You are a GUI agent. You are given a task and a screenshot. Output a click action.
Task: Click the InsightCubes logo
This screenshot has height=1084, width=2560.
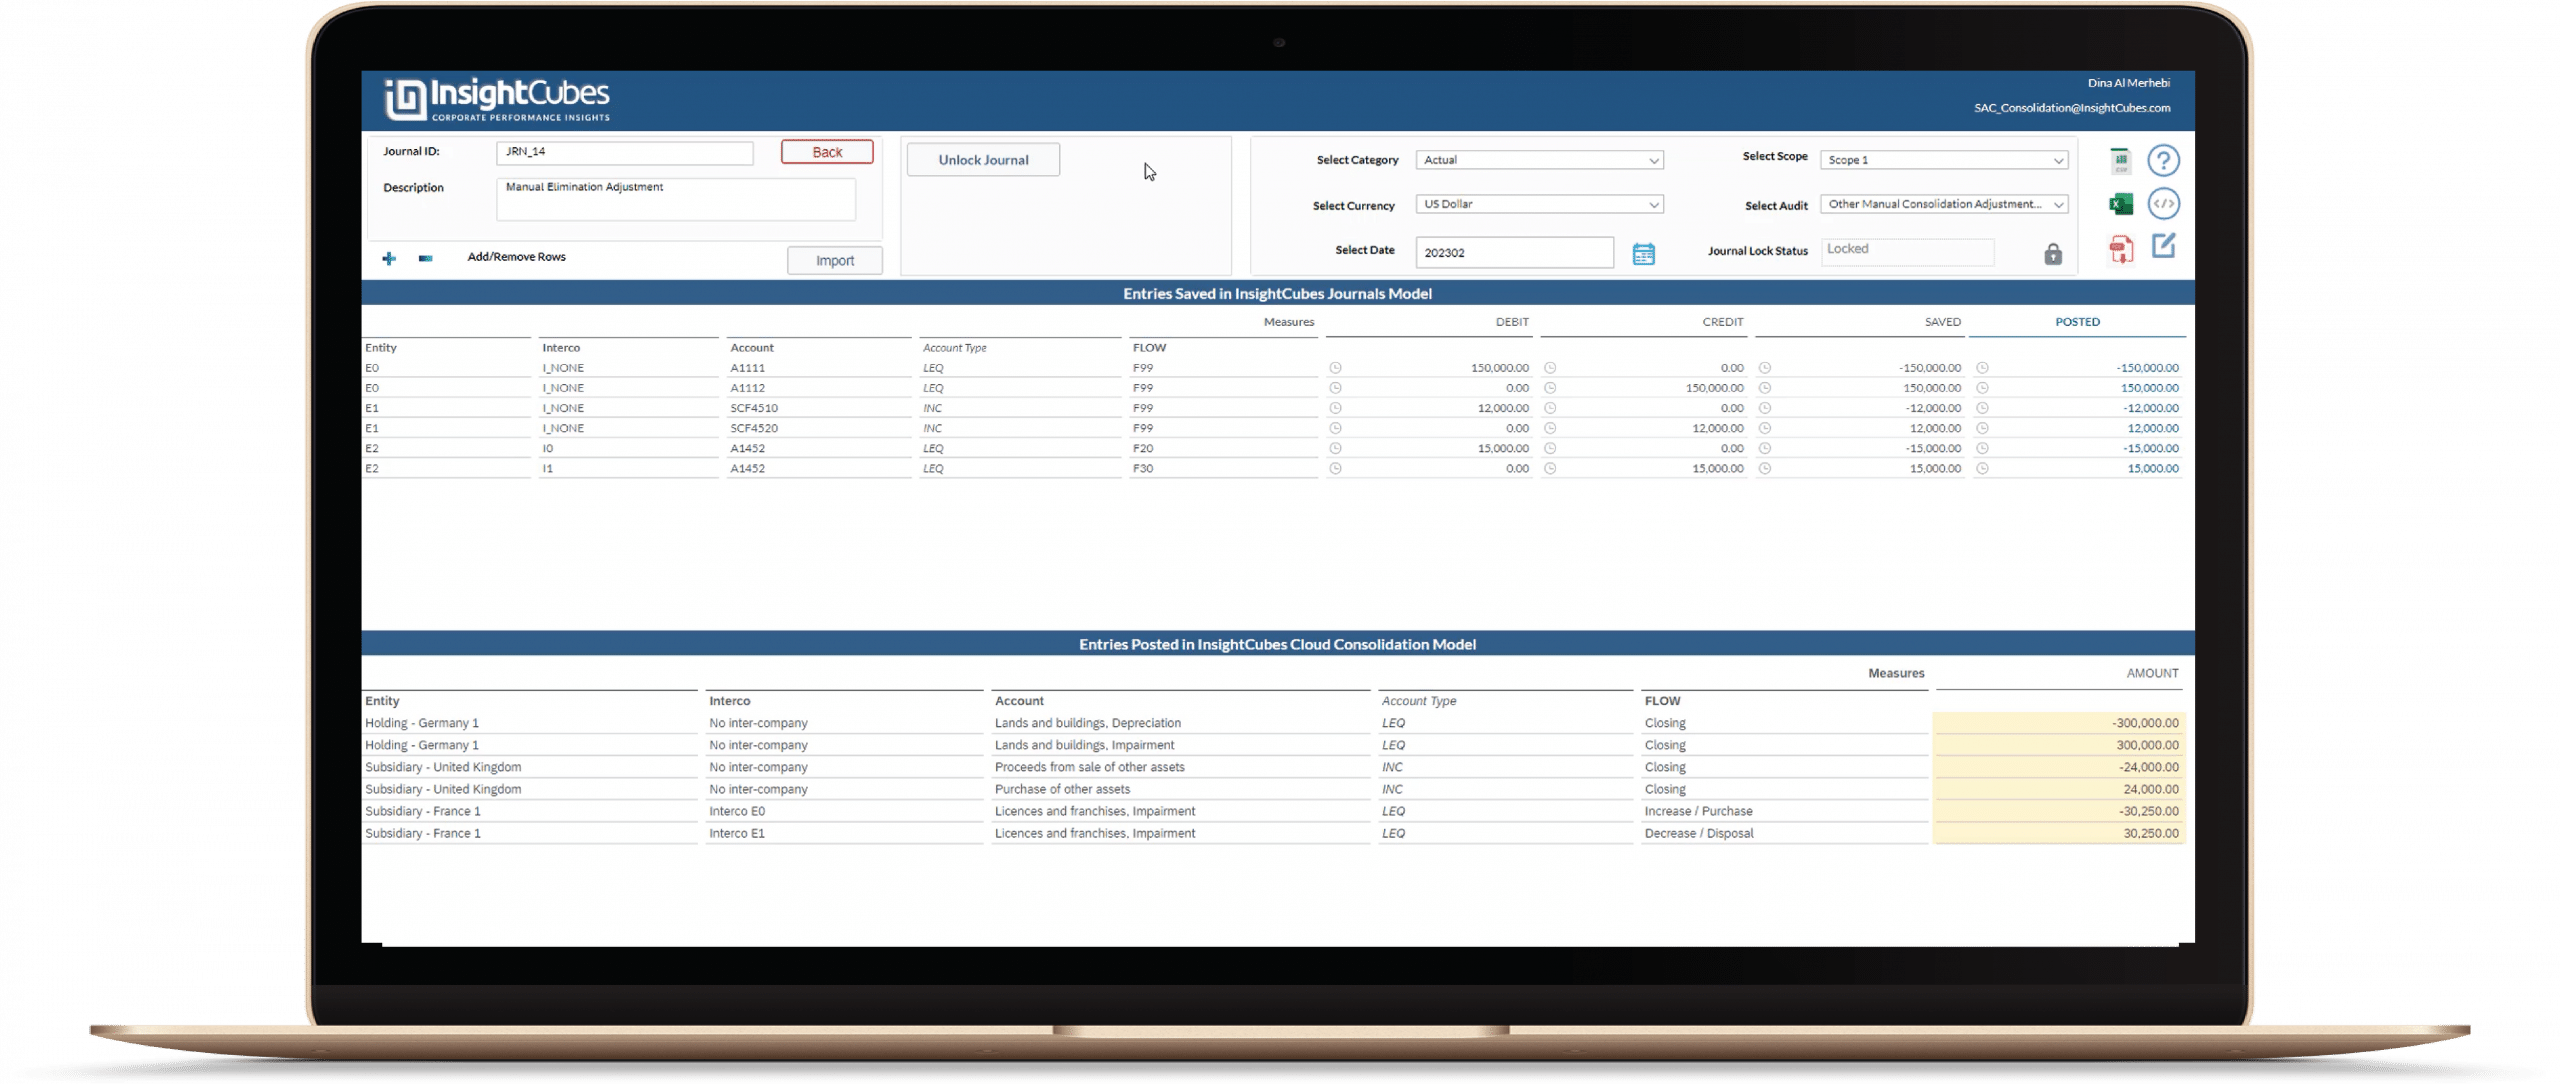497,100
